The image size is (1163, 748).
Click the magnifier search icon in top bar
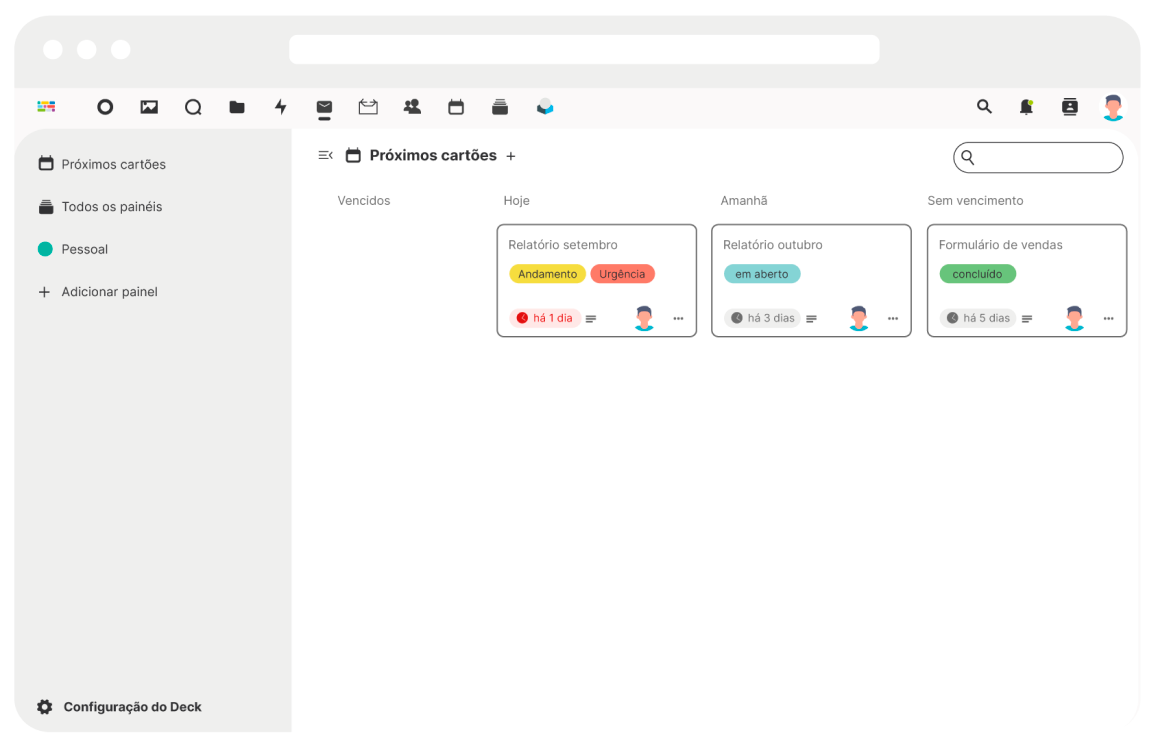pos(984,107)
